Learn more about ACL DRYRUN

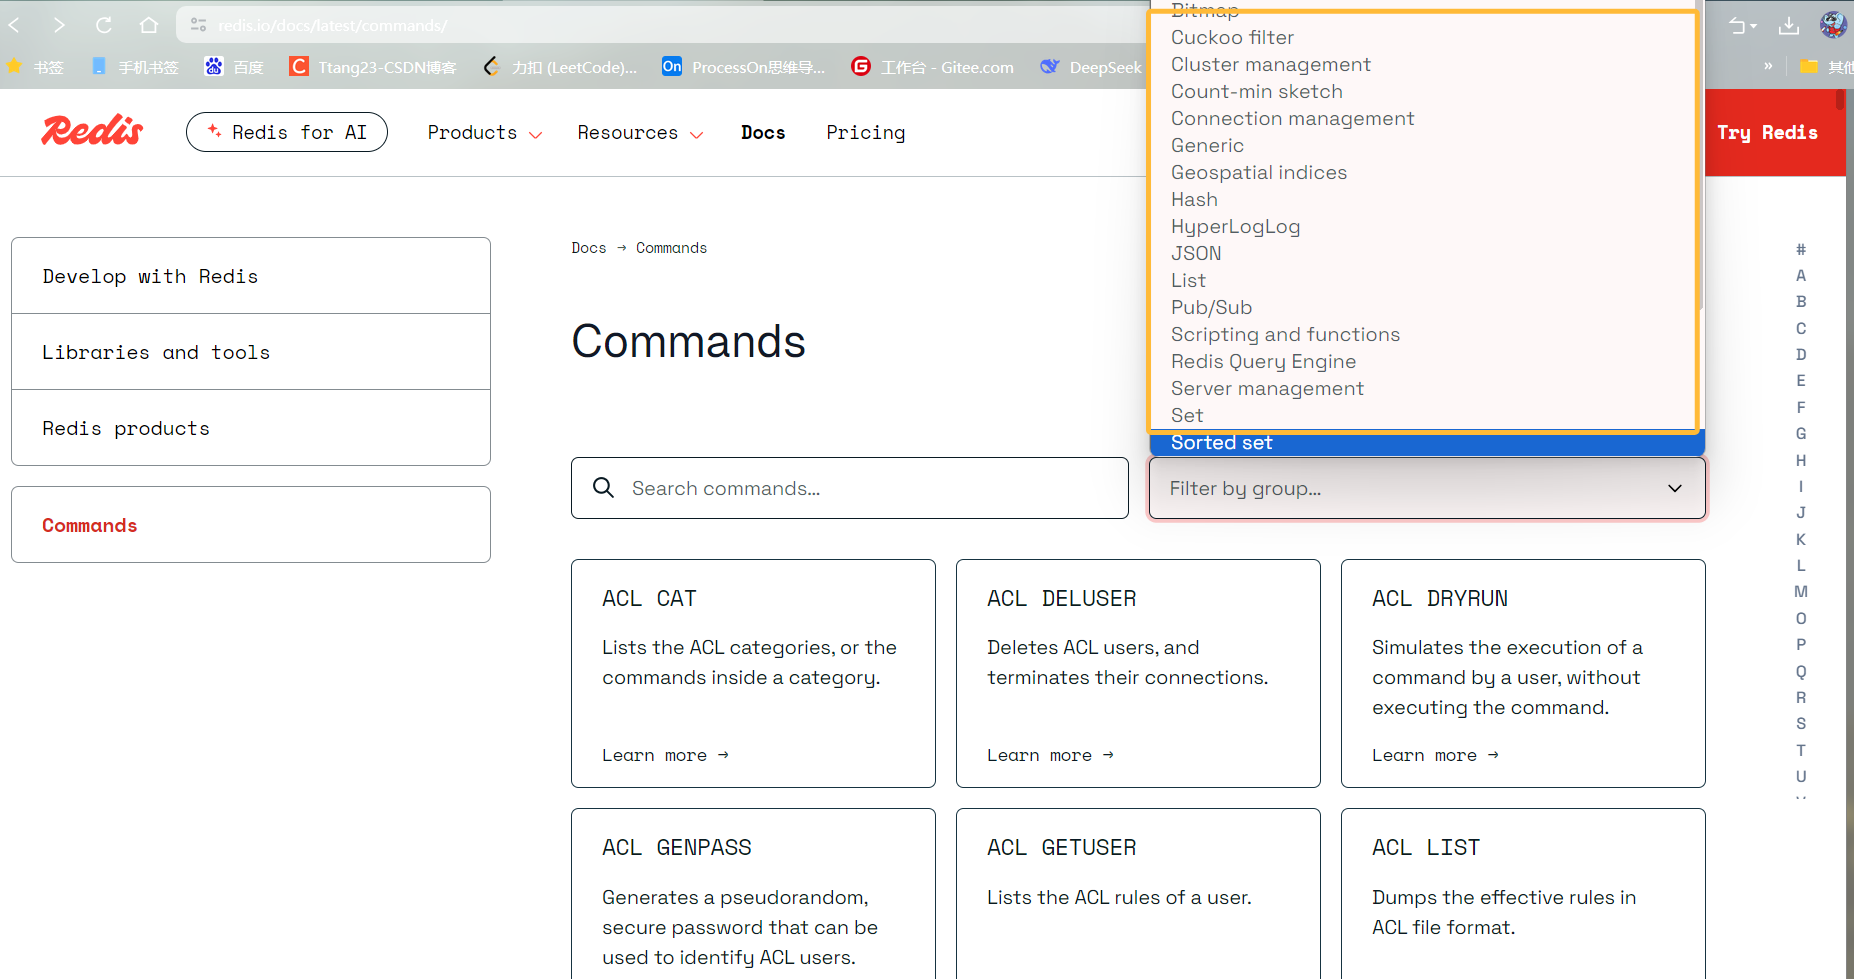[1435, 755]
